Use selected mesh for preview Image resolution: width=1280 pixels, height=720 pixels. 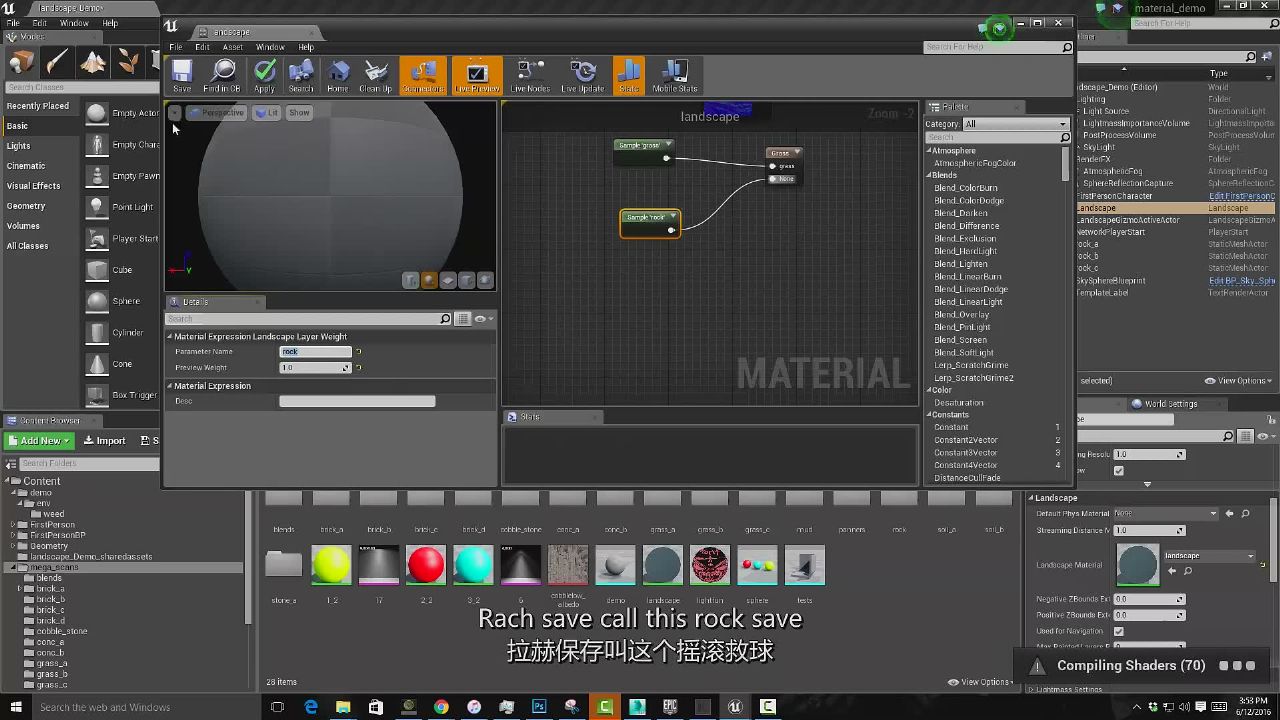(x=485, y=281)
